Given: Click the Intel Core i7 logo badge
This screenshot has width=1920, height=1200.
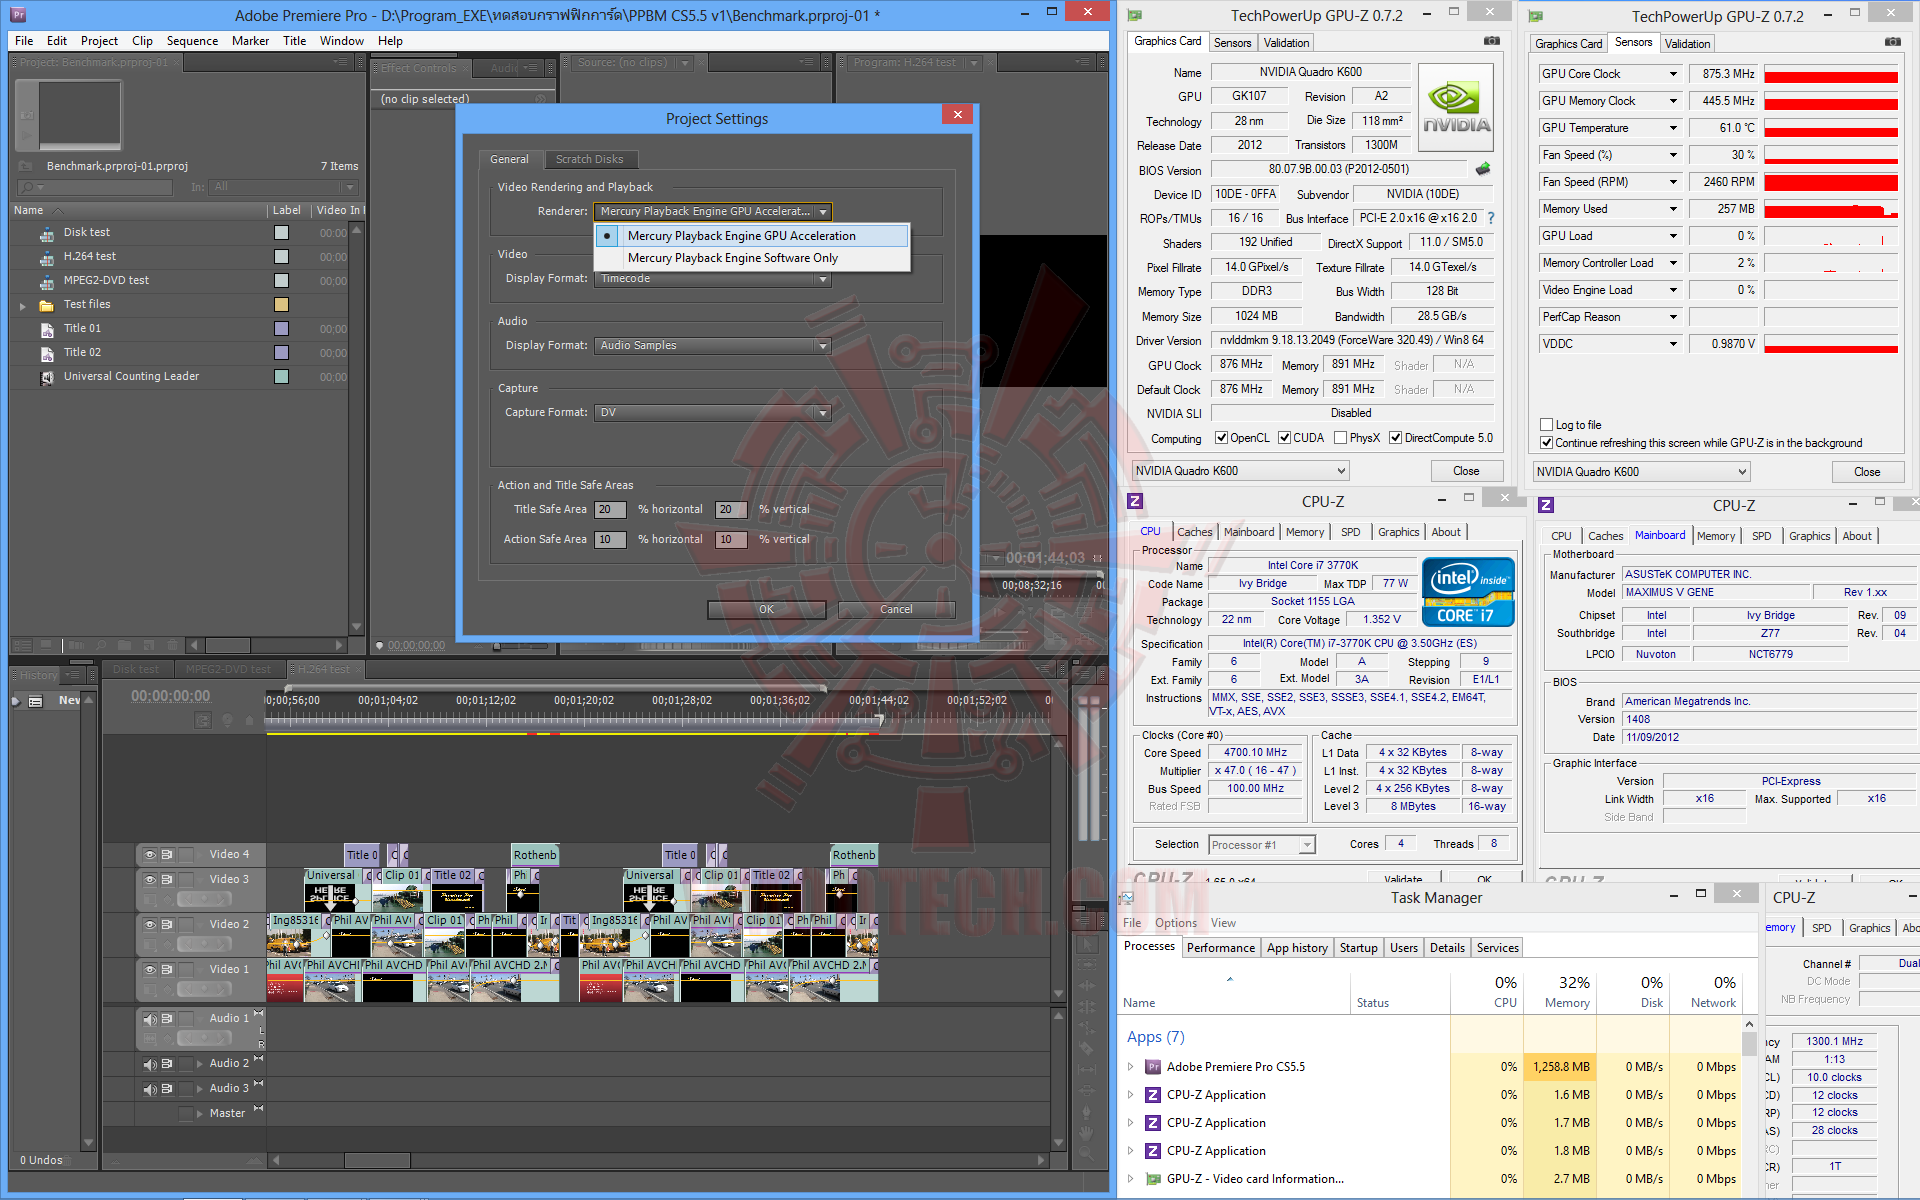Looking at the screenshot, I should point(1468,592).
